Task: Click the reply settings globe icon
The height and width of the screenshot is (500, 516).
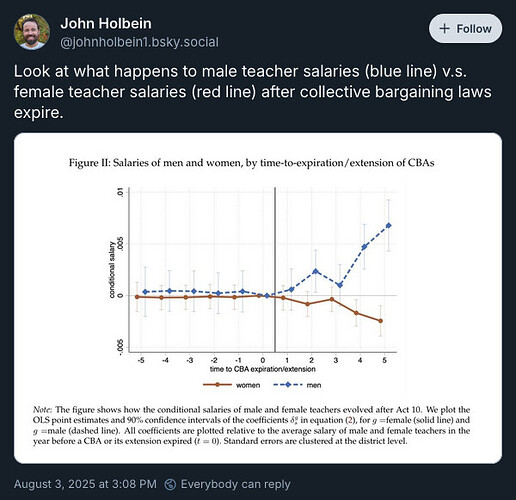Action: coord(170,484)
